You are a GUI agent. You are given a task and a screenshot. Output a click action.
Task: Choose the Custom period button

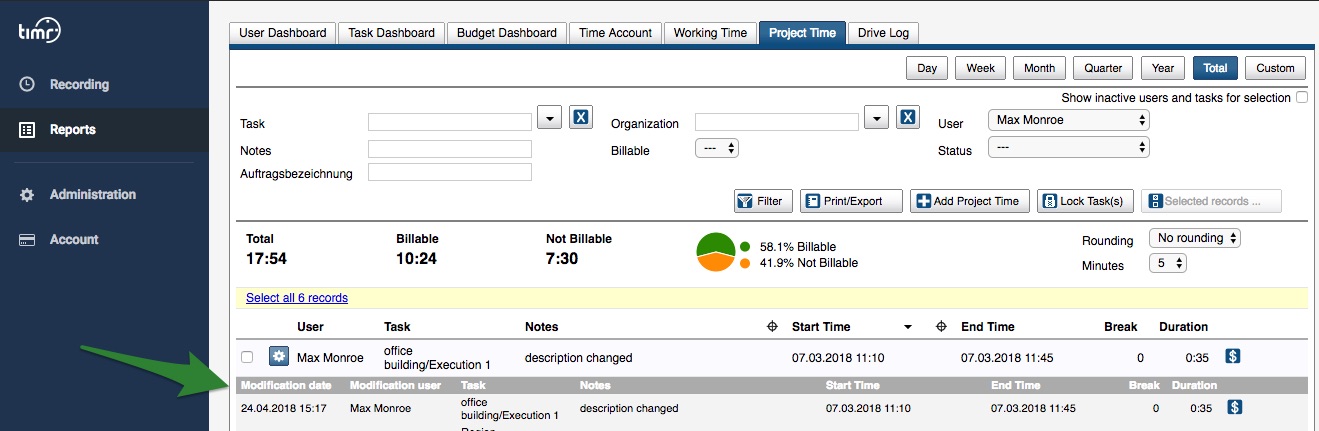pos(1275,68)
